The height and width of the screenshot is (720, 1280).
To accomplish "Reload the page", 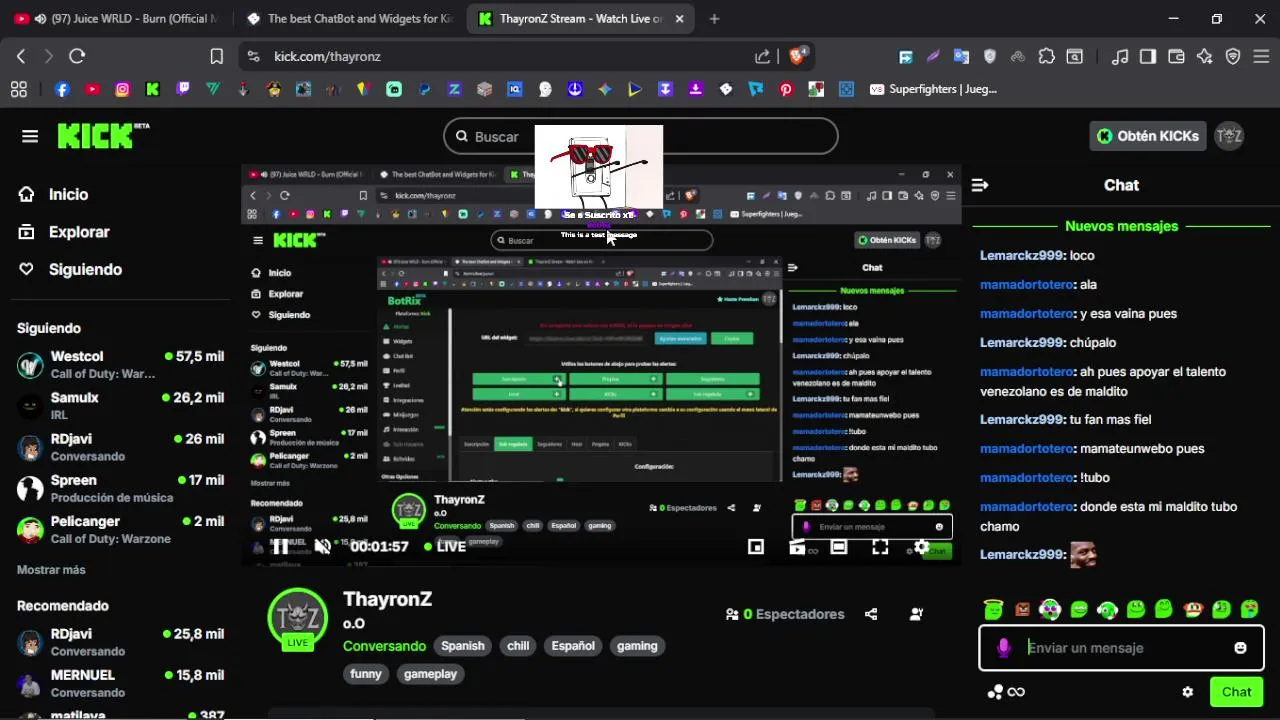I will point(77,57).
